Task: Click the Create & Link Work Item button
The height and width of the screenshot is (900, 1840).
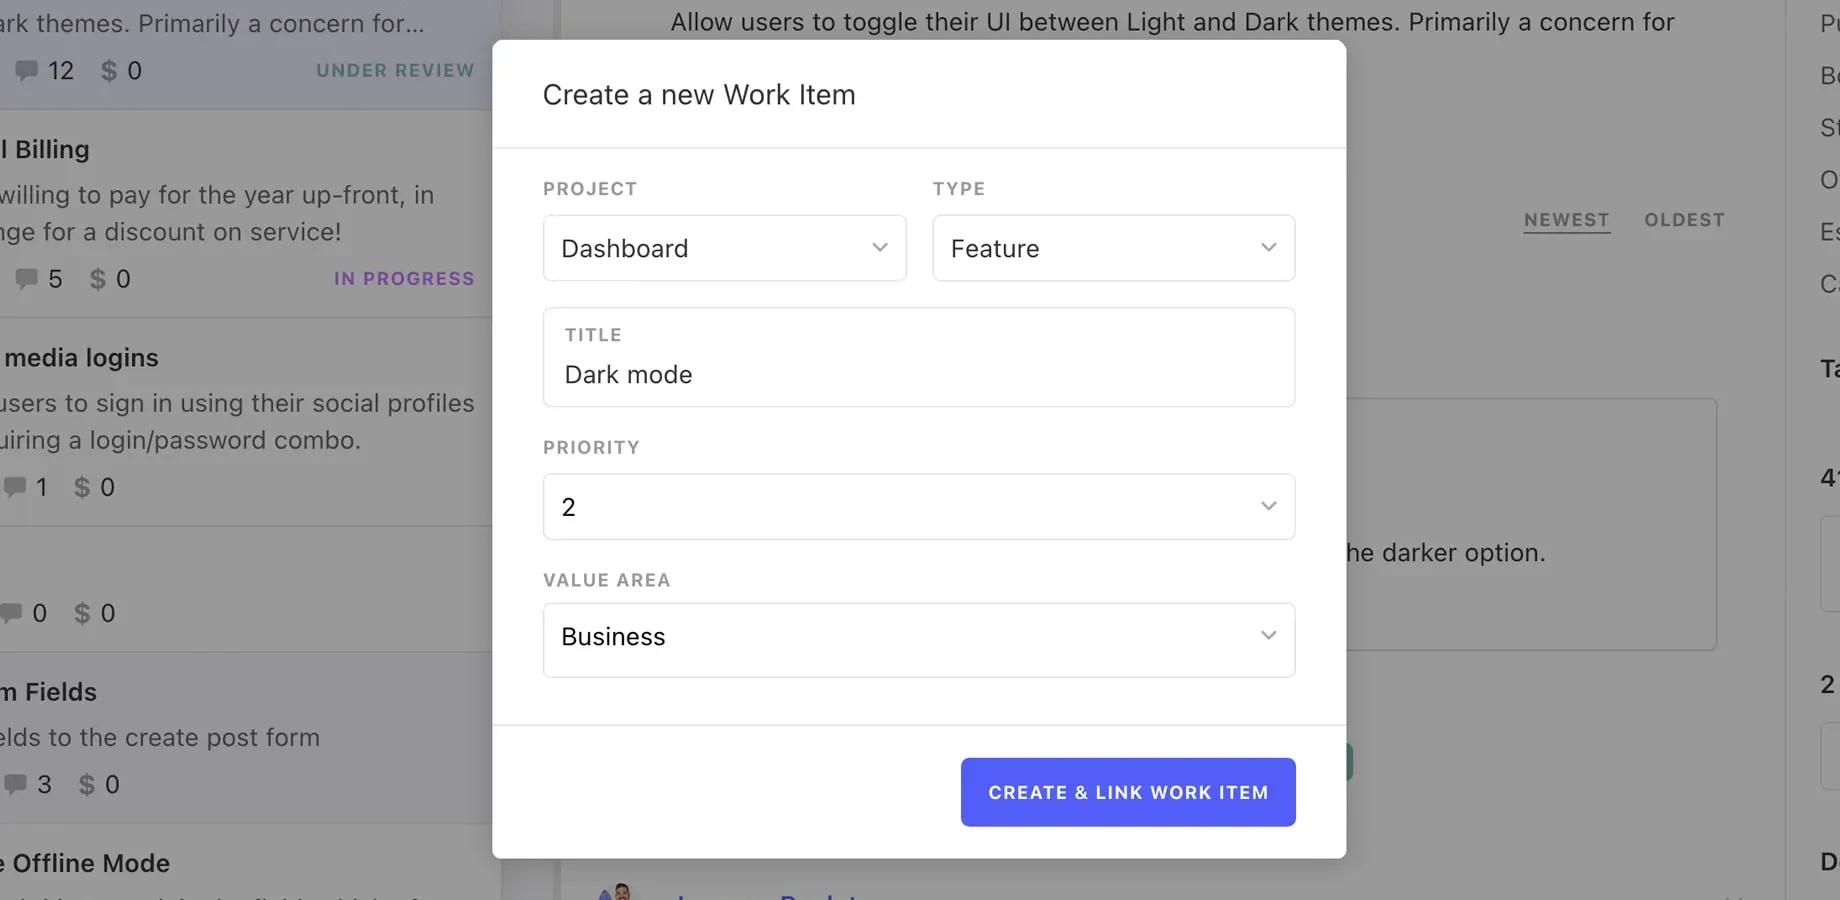Action: pyautogui.click(x=1127, y=792)
